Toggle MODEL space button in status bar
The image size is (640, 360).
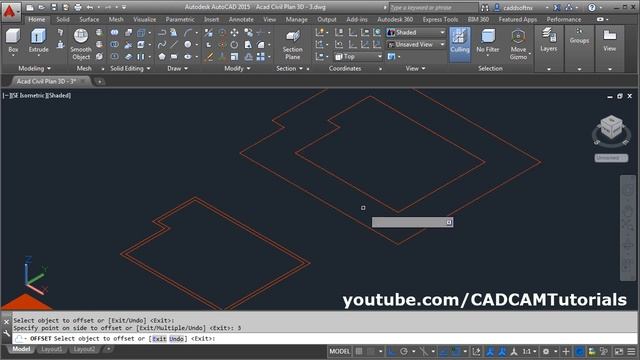[x=340, y=351]
